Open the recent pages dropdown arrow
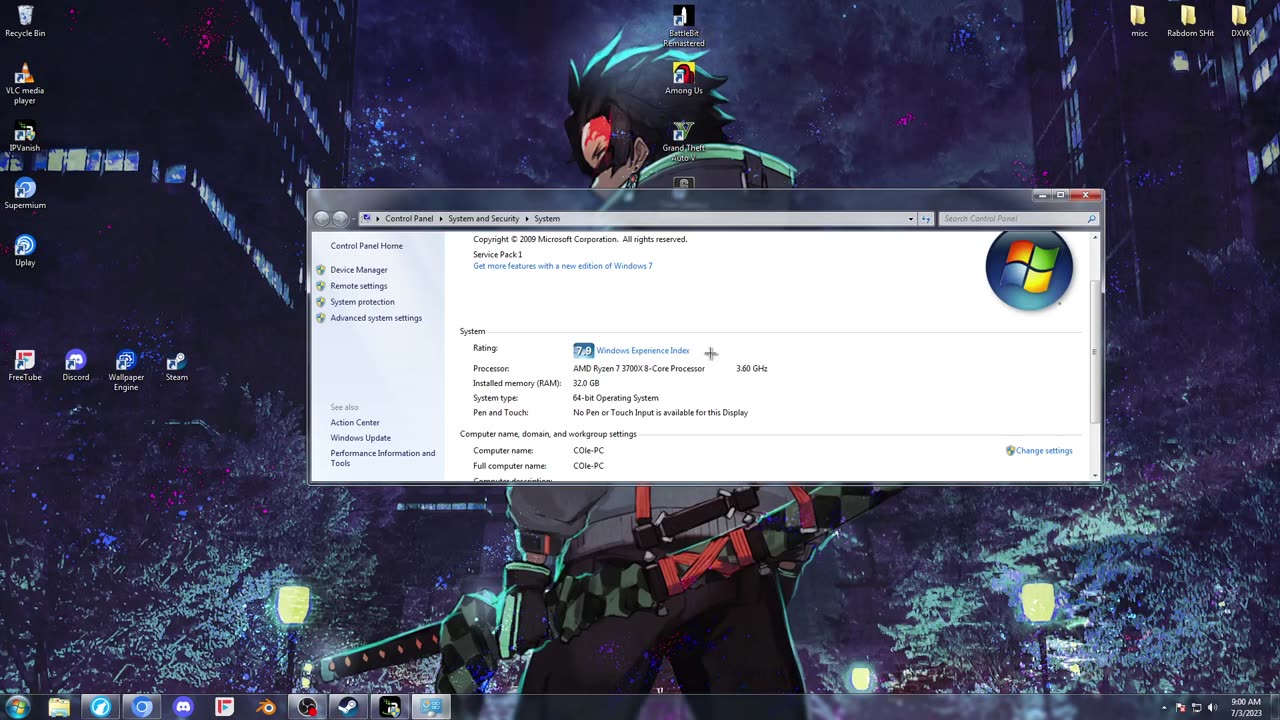Screen dimensions: 1280x720 click(x=353, y=219)
